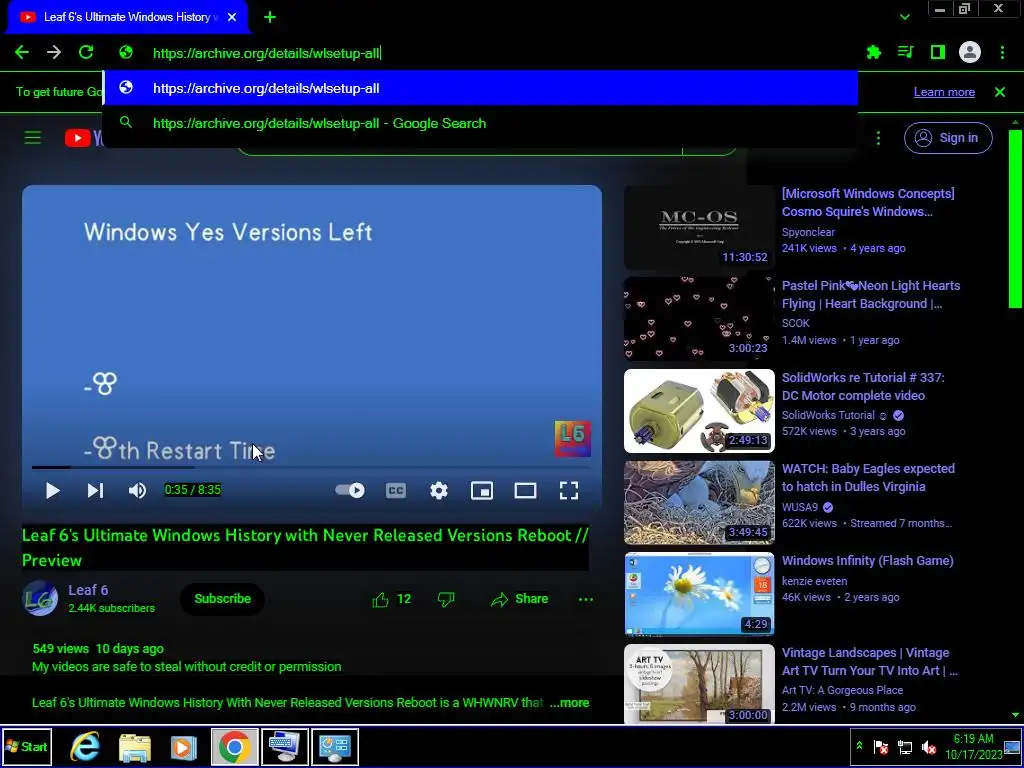The image size is (1024, 768).
Task: Mute the video with the speaker icon
Action: click(x=137, y=490)
